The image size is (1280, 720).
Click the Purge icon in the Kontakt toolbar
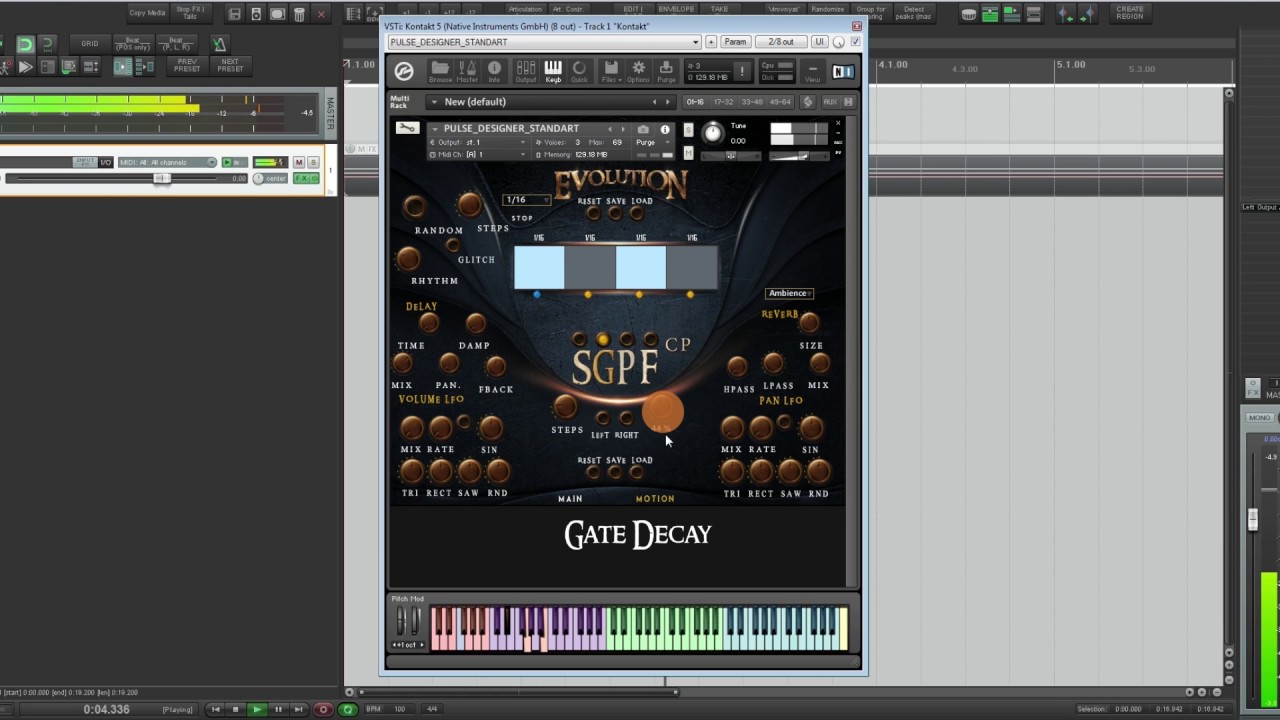[x=666, y=71]
